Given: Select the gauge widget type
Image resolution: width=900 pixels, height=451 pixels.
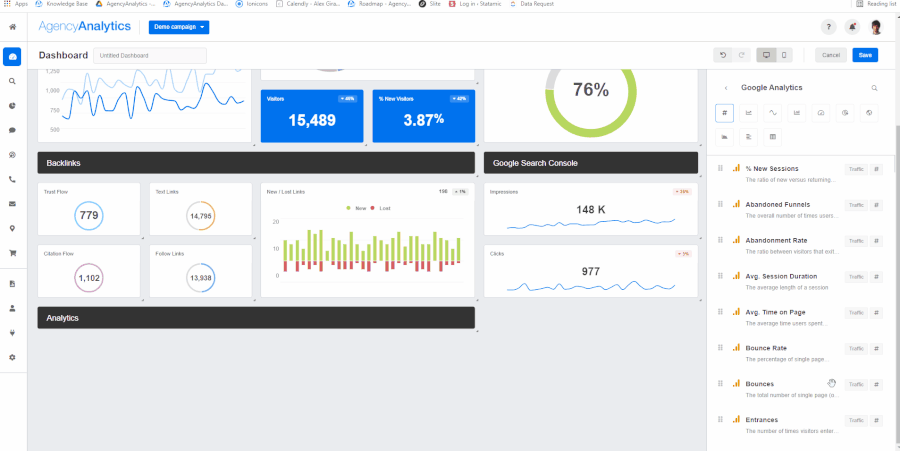Looking at the screenshot, I should point(821,113).
